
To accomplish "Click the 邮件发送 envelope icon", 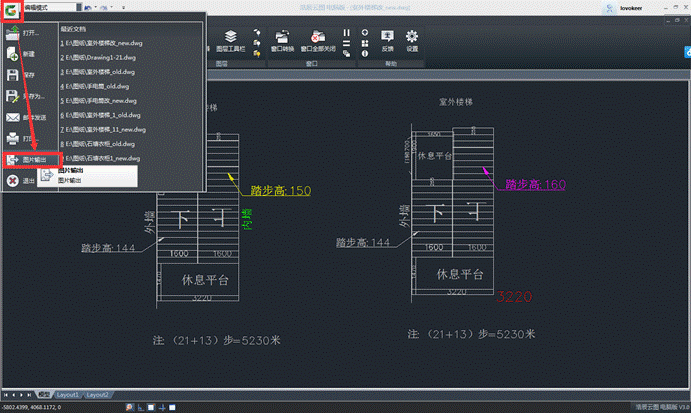I will [14, 117].
